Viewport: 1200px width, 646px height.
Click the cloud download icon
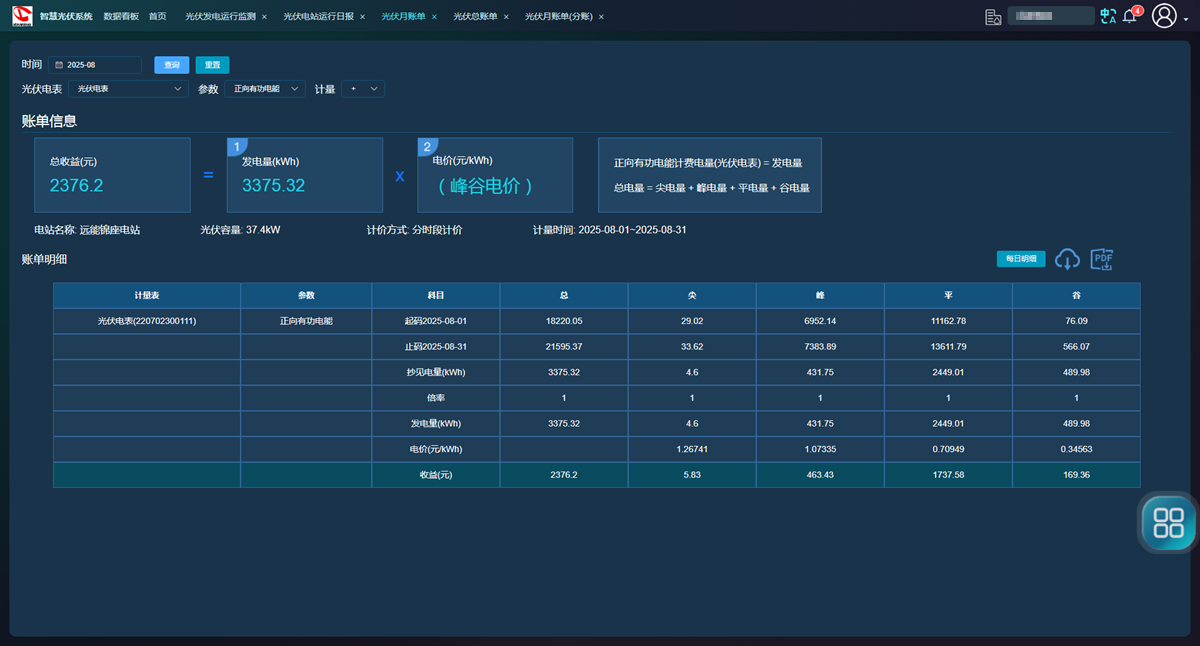(1067, 259)
